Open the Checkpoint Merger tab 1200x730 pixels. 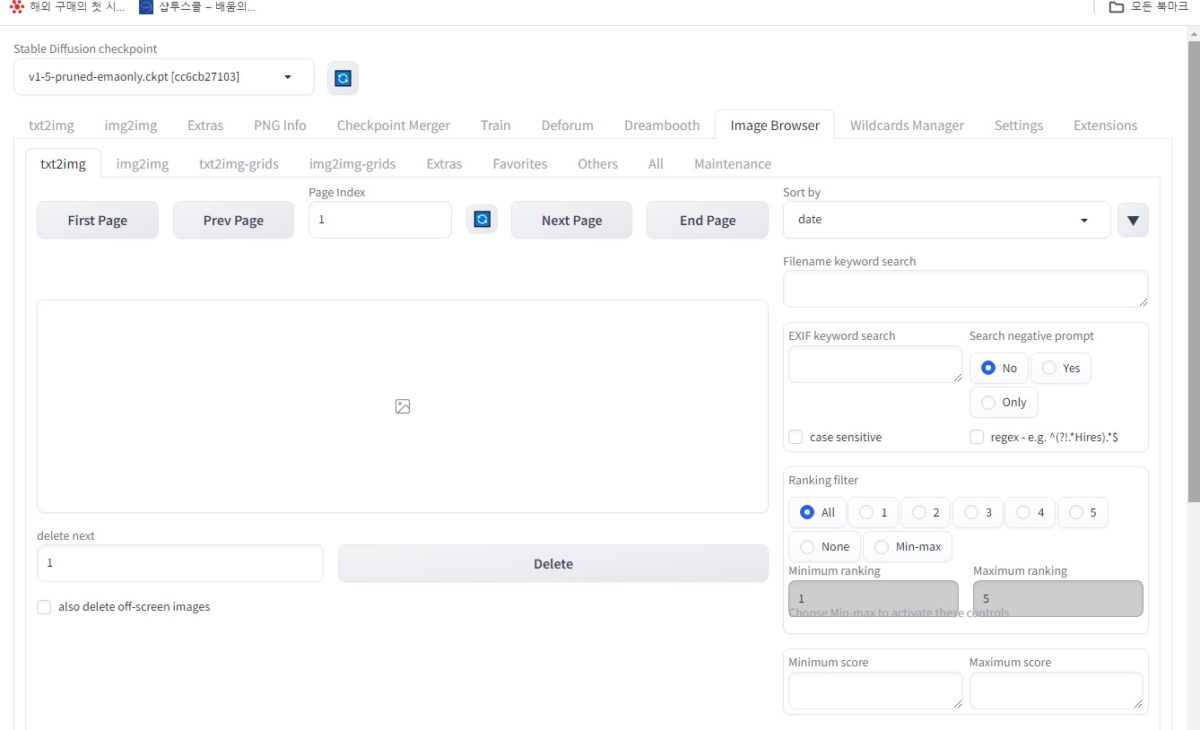(x=393, y=125)
